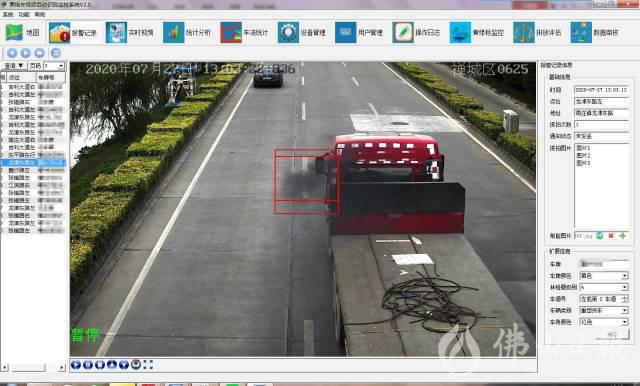
Task: Select the highlighted blue row in record list
Action: tap(33, 162)
